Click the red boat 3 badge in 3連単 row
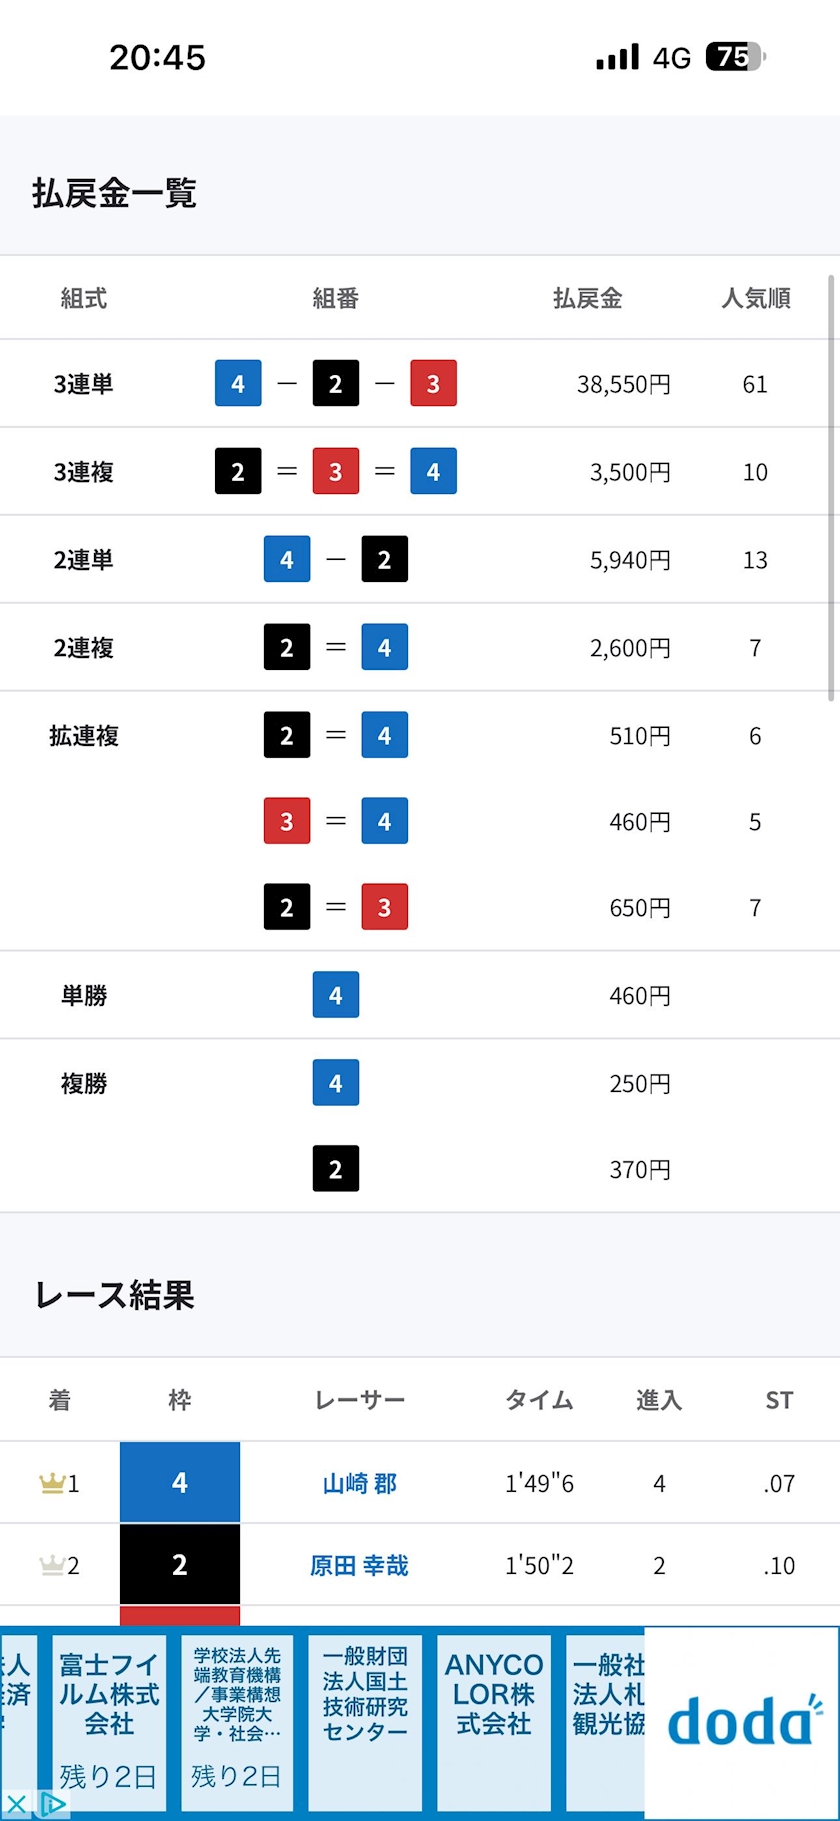Screen dimensions: 840x1821 [433, 383]
